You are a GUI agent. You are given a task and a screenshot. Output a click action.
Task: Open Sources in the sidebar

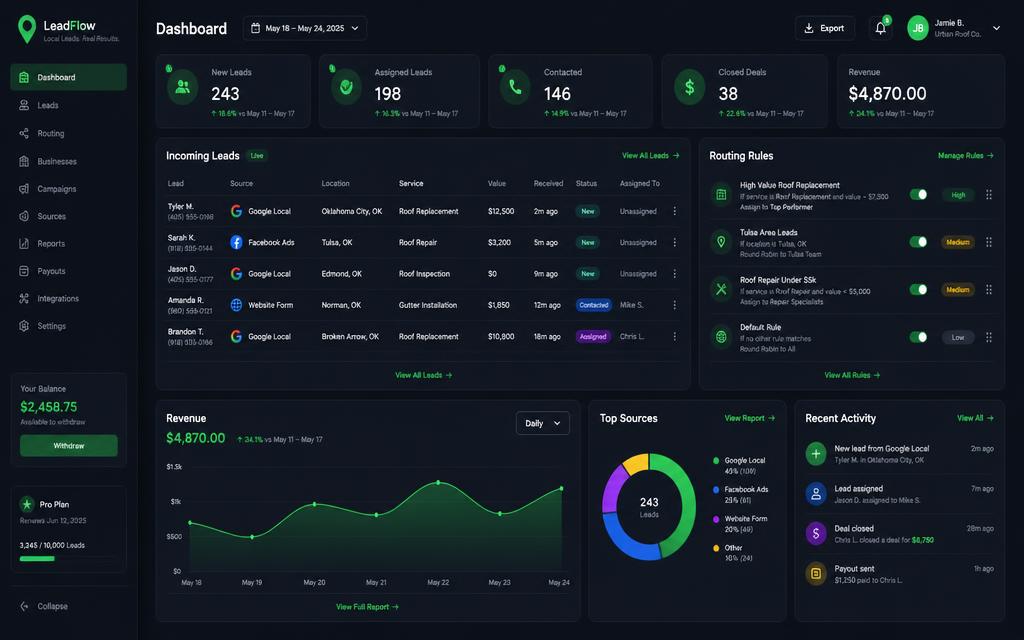(69, 216)
